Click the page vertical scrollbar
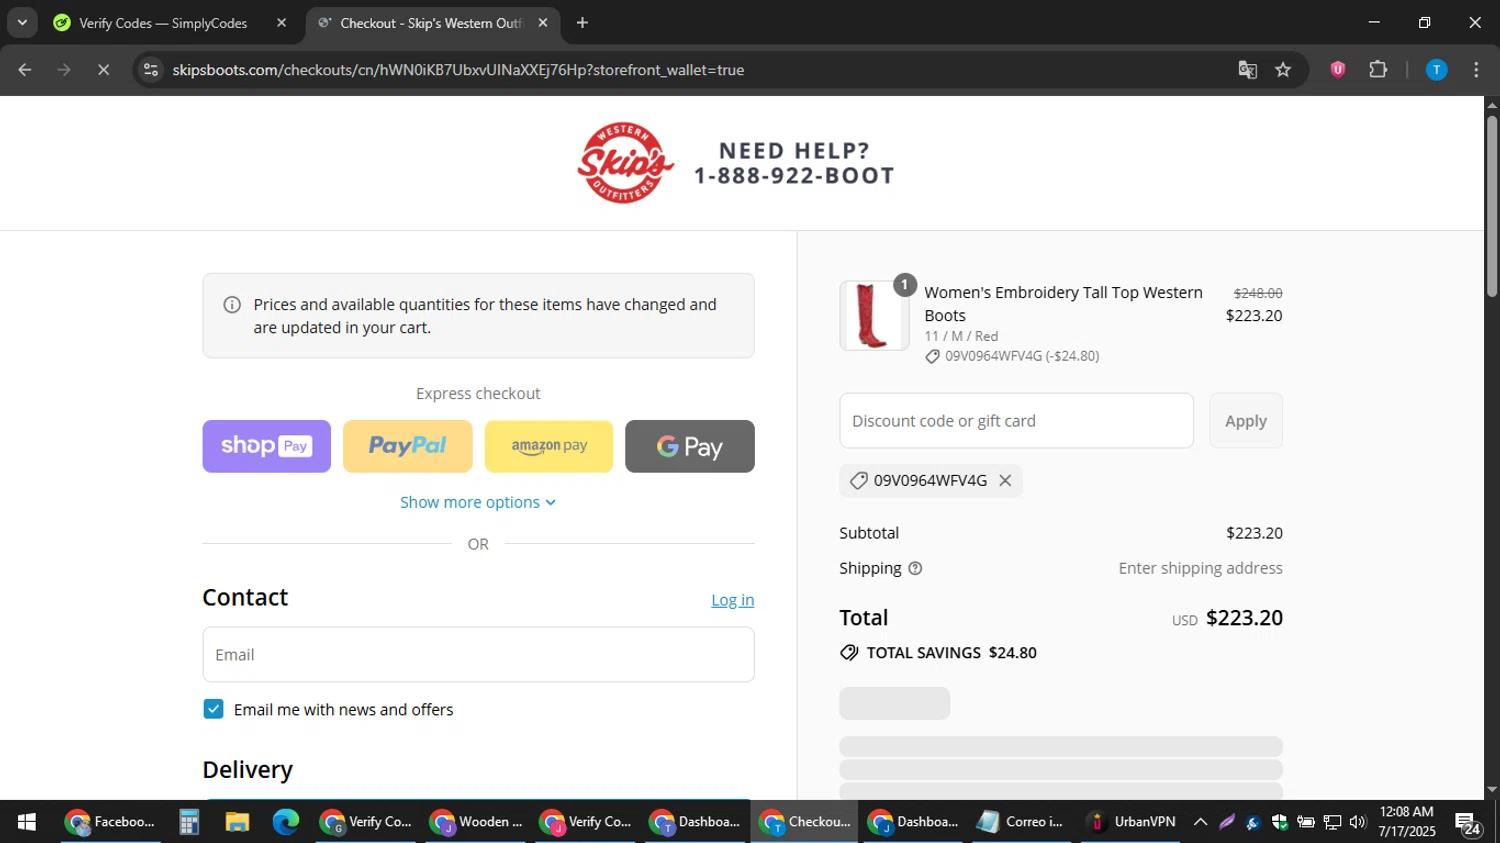 click(x=1492, y=206)
